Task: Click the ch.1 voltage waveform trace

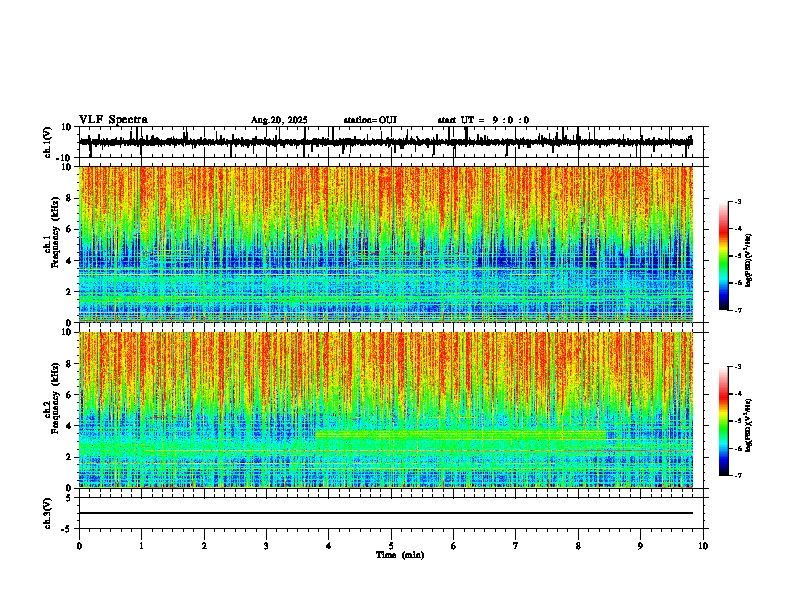Action: (386, 142)
